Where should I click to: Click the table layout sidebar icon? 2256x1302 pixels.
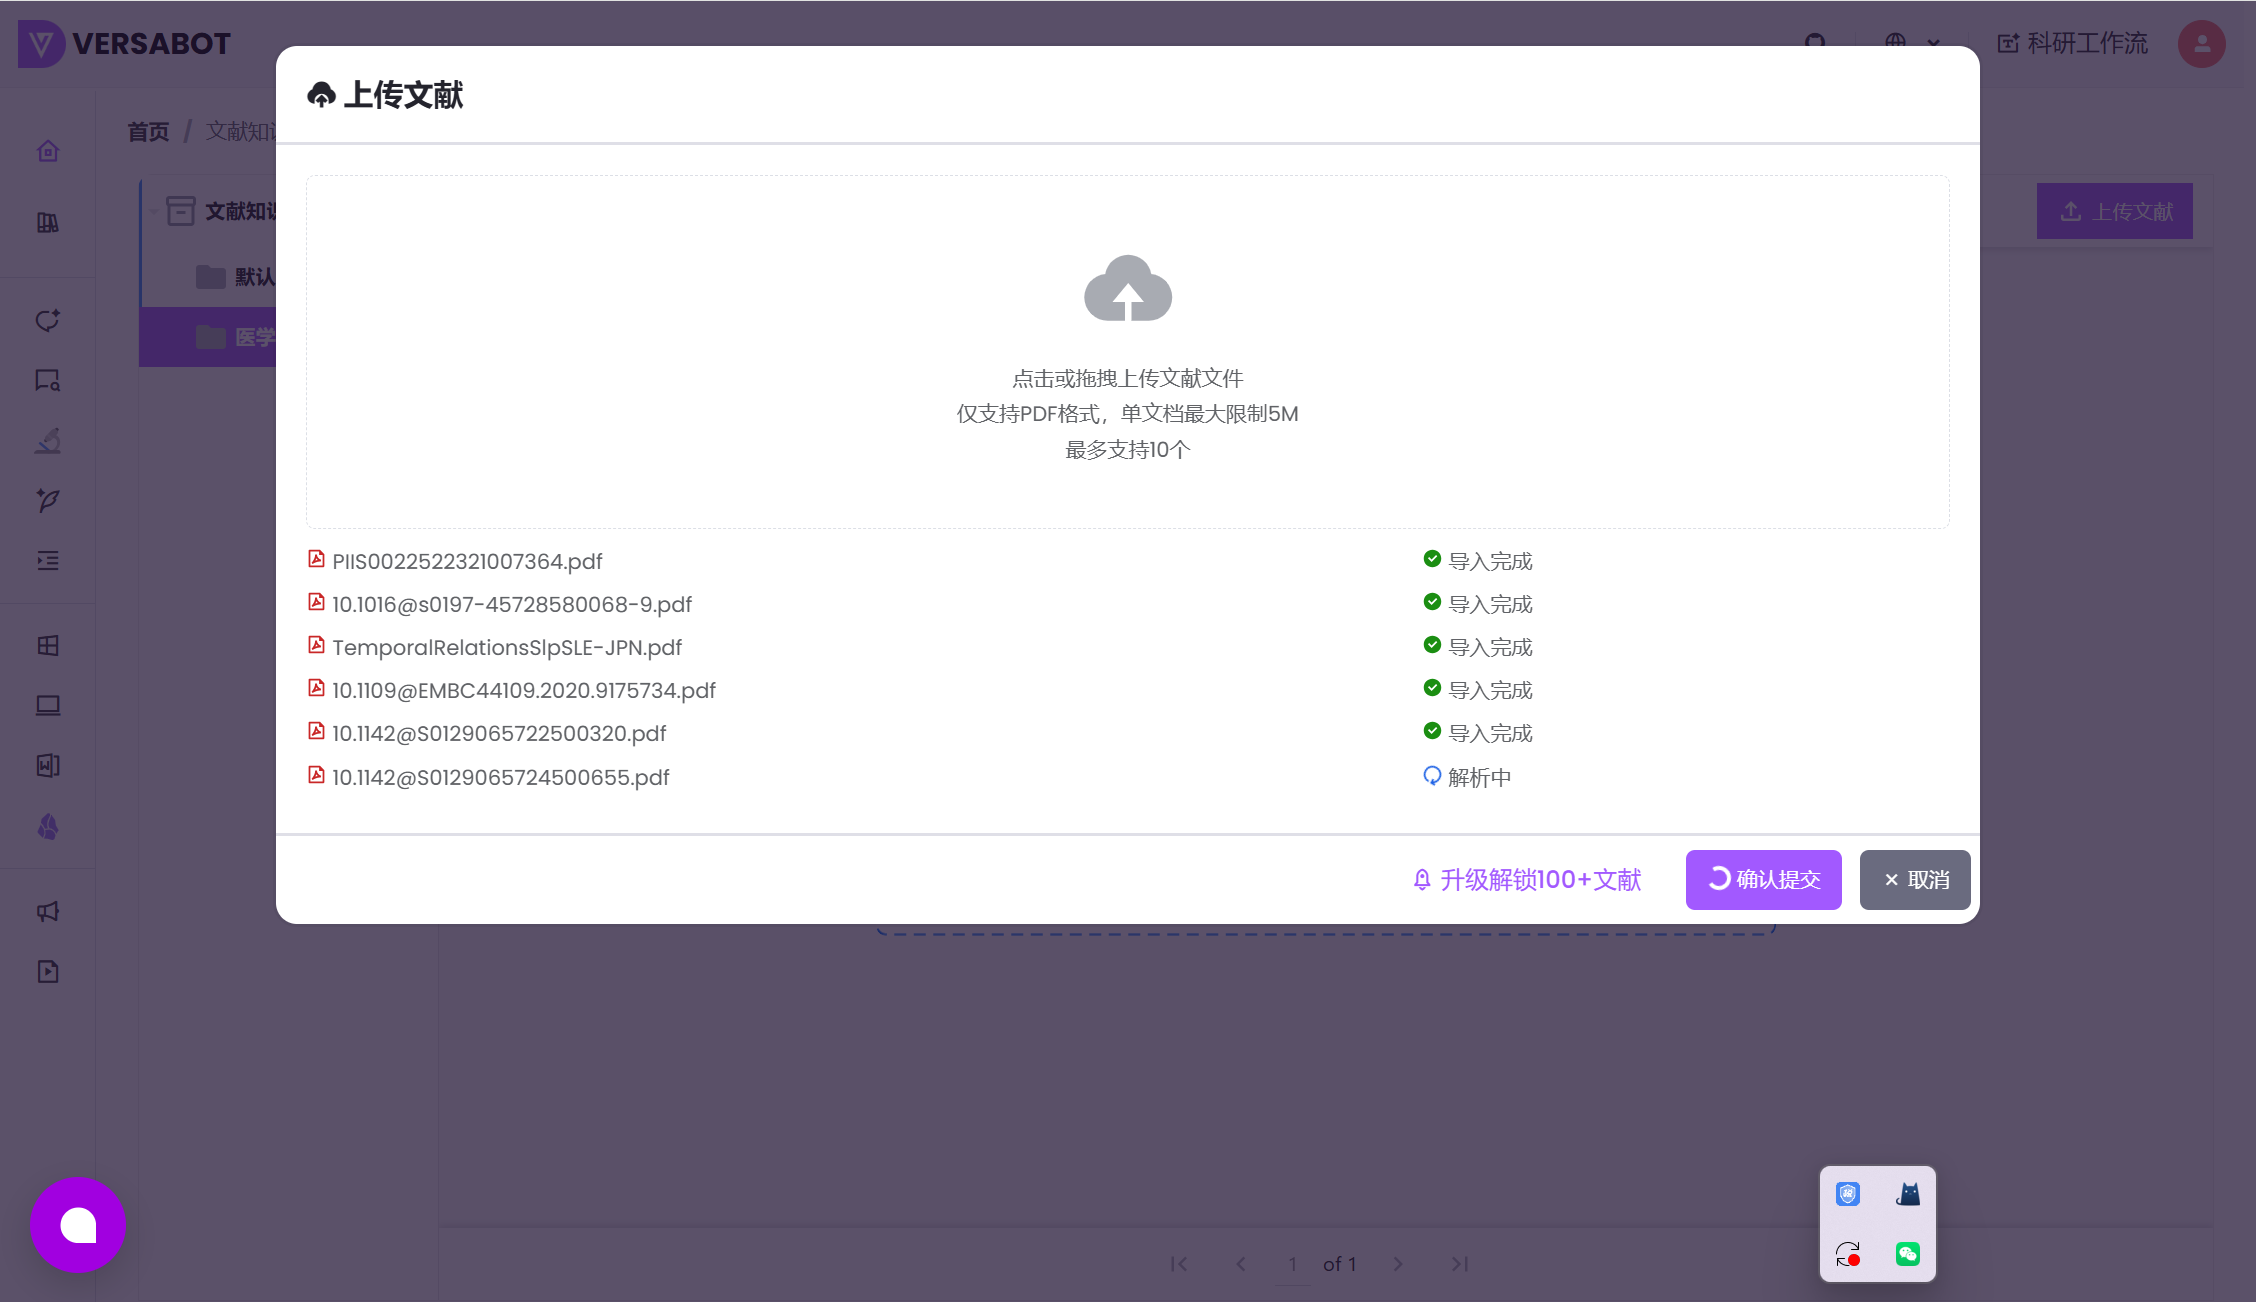click(48, 646)
